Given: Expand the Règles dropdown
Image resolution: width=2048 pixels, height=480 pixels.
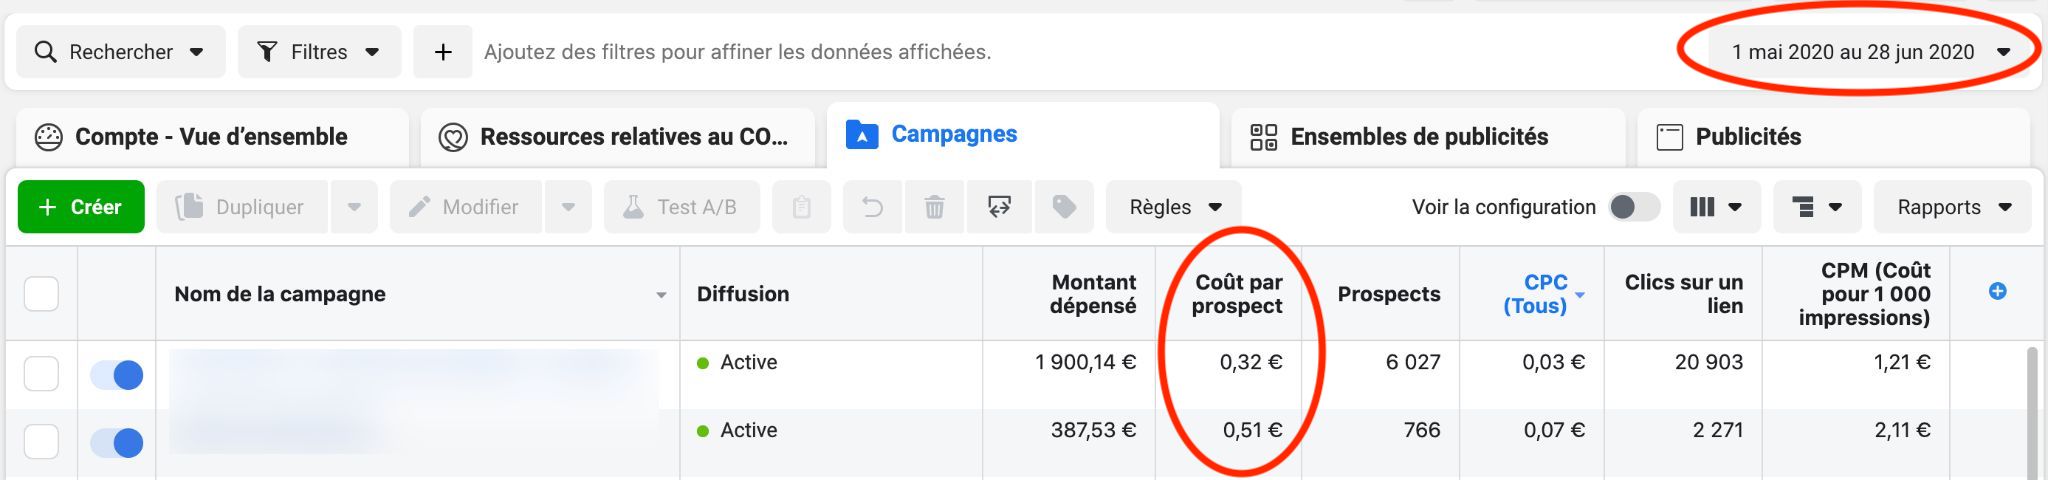Looking at the screenshot, I should pos(1174,207).
